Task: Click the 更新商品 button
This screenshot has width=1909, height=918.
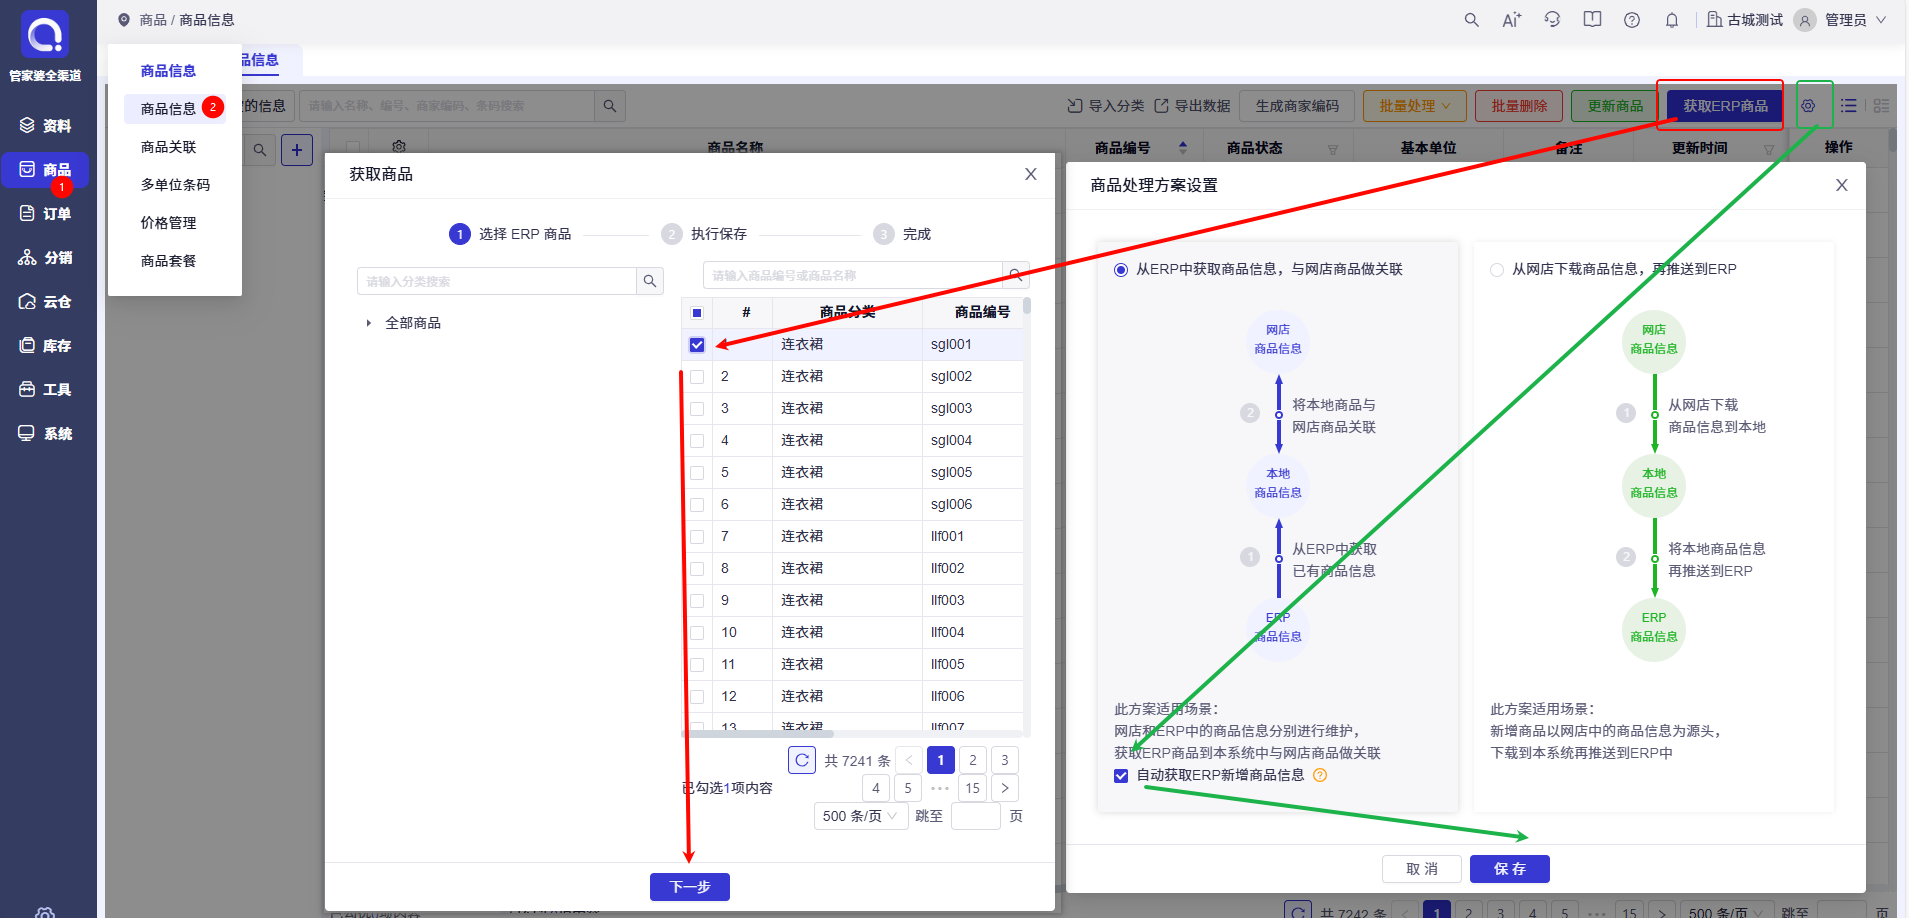Action: pos(1615,106)
